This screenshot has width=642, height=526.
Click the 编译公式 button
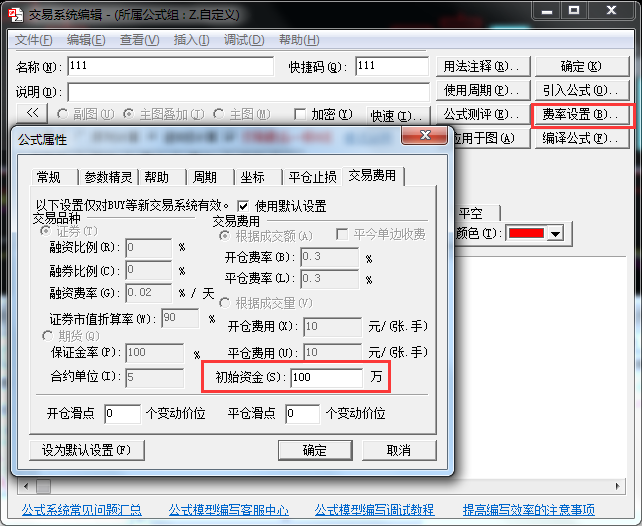[581, 138]
